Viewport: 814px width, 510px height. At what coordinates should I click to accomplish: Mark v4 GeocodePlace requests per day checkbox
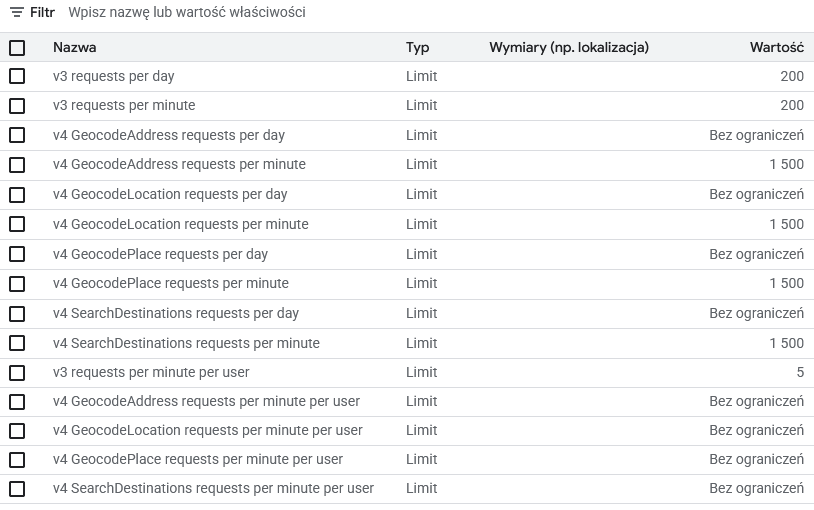17,254
